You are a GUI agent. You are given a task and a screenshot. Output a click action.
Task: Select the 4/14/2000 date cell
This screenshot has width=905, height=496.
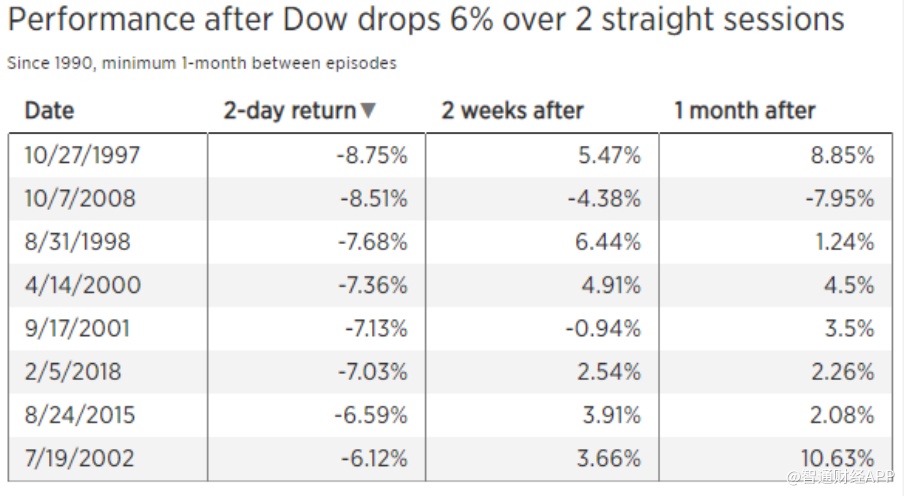[x=83, y=285]
